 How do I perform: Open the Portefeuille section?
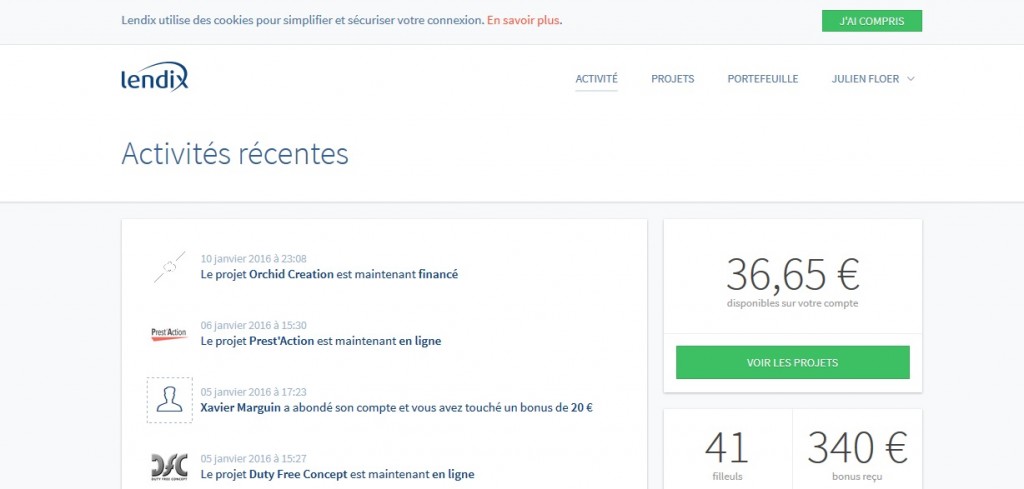762,79
